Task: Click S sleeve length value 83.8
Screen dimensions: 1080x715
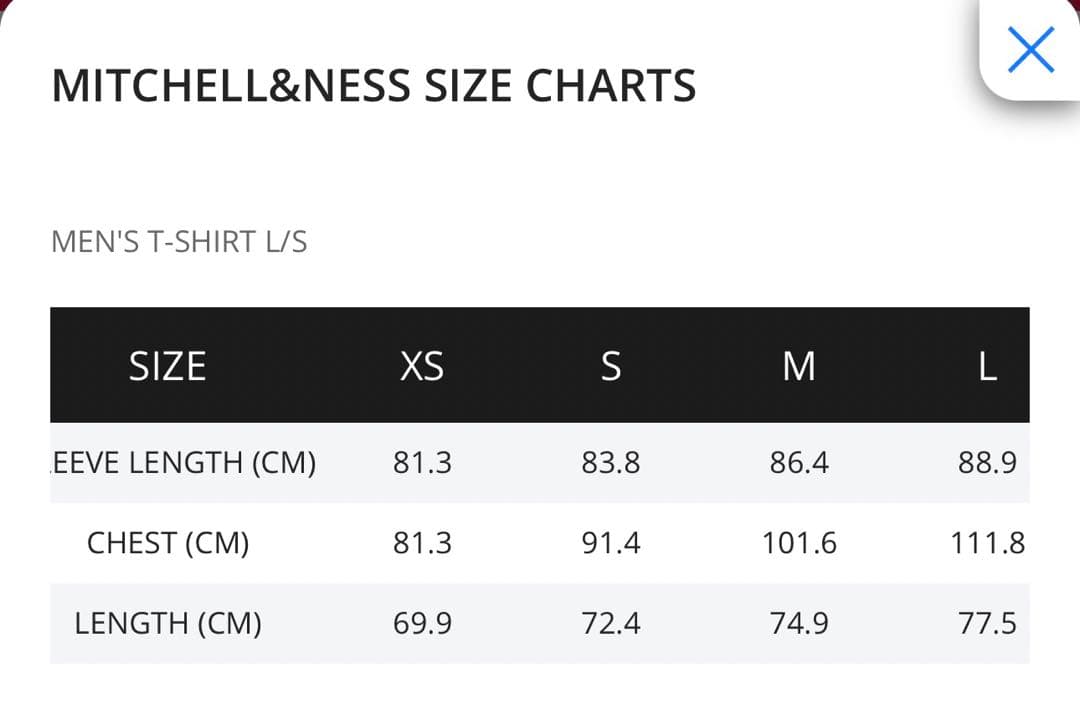Action: click(611, 463)
